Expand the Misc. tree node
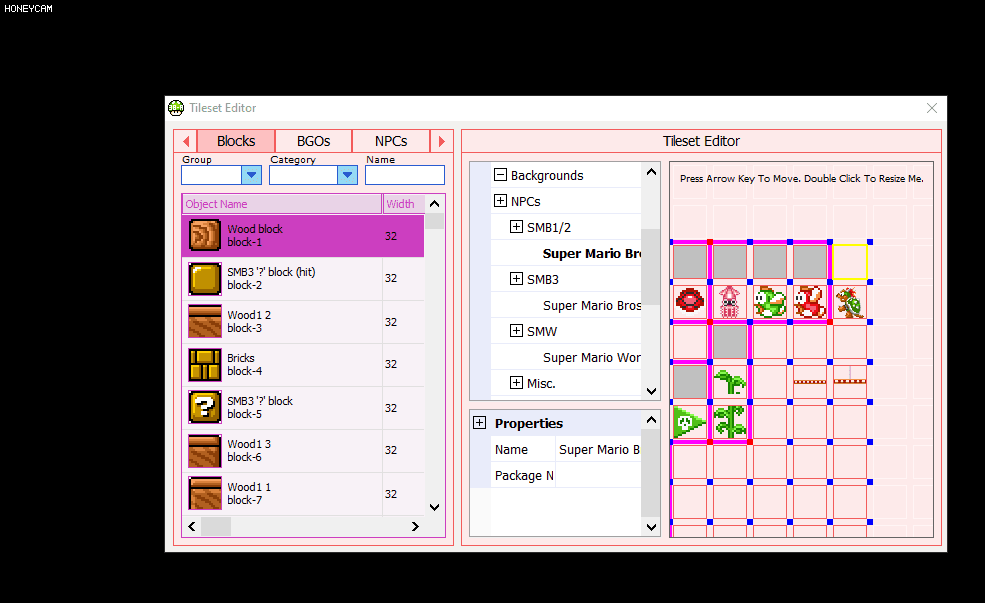 [x=516, y=383]
